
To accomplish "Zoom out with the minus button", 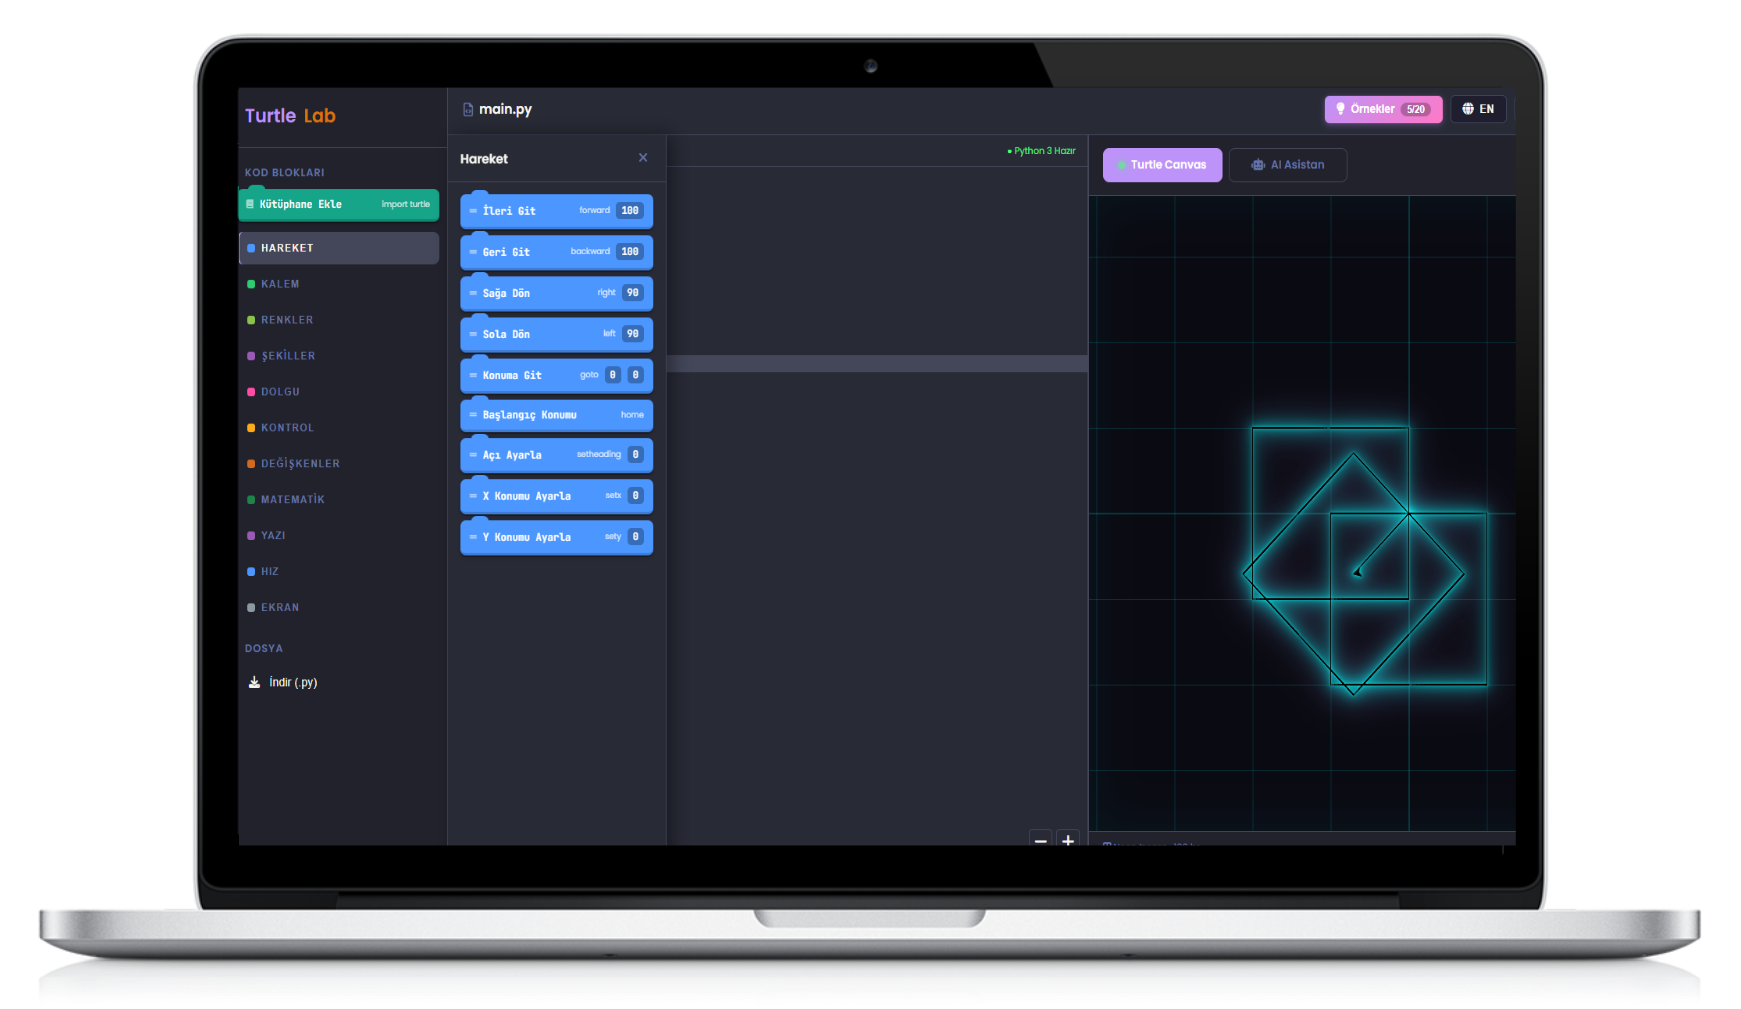I will (1041, 840).
